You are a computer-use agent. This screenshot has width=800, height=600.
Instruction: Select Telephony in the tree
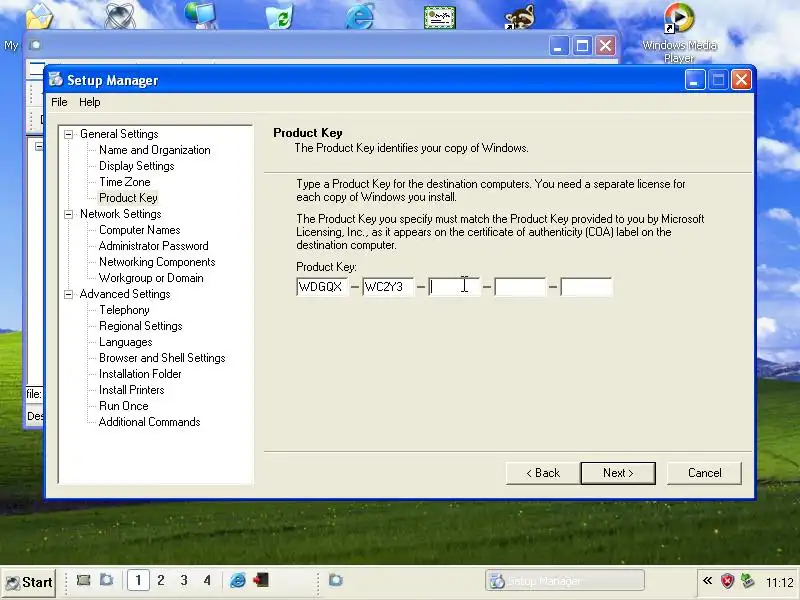[124, 310]
